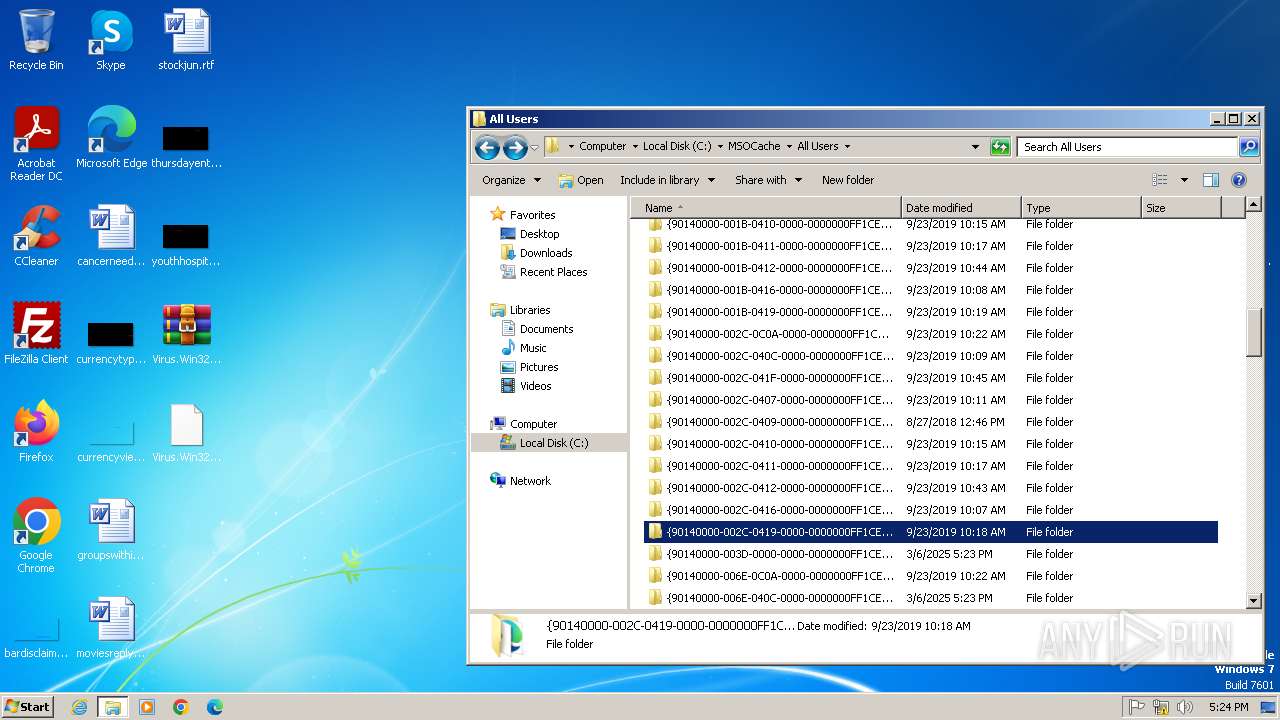This screenshot has height=720, width=1280.
Task: Click the Edge taskbar icon
Action: 215,707
